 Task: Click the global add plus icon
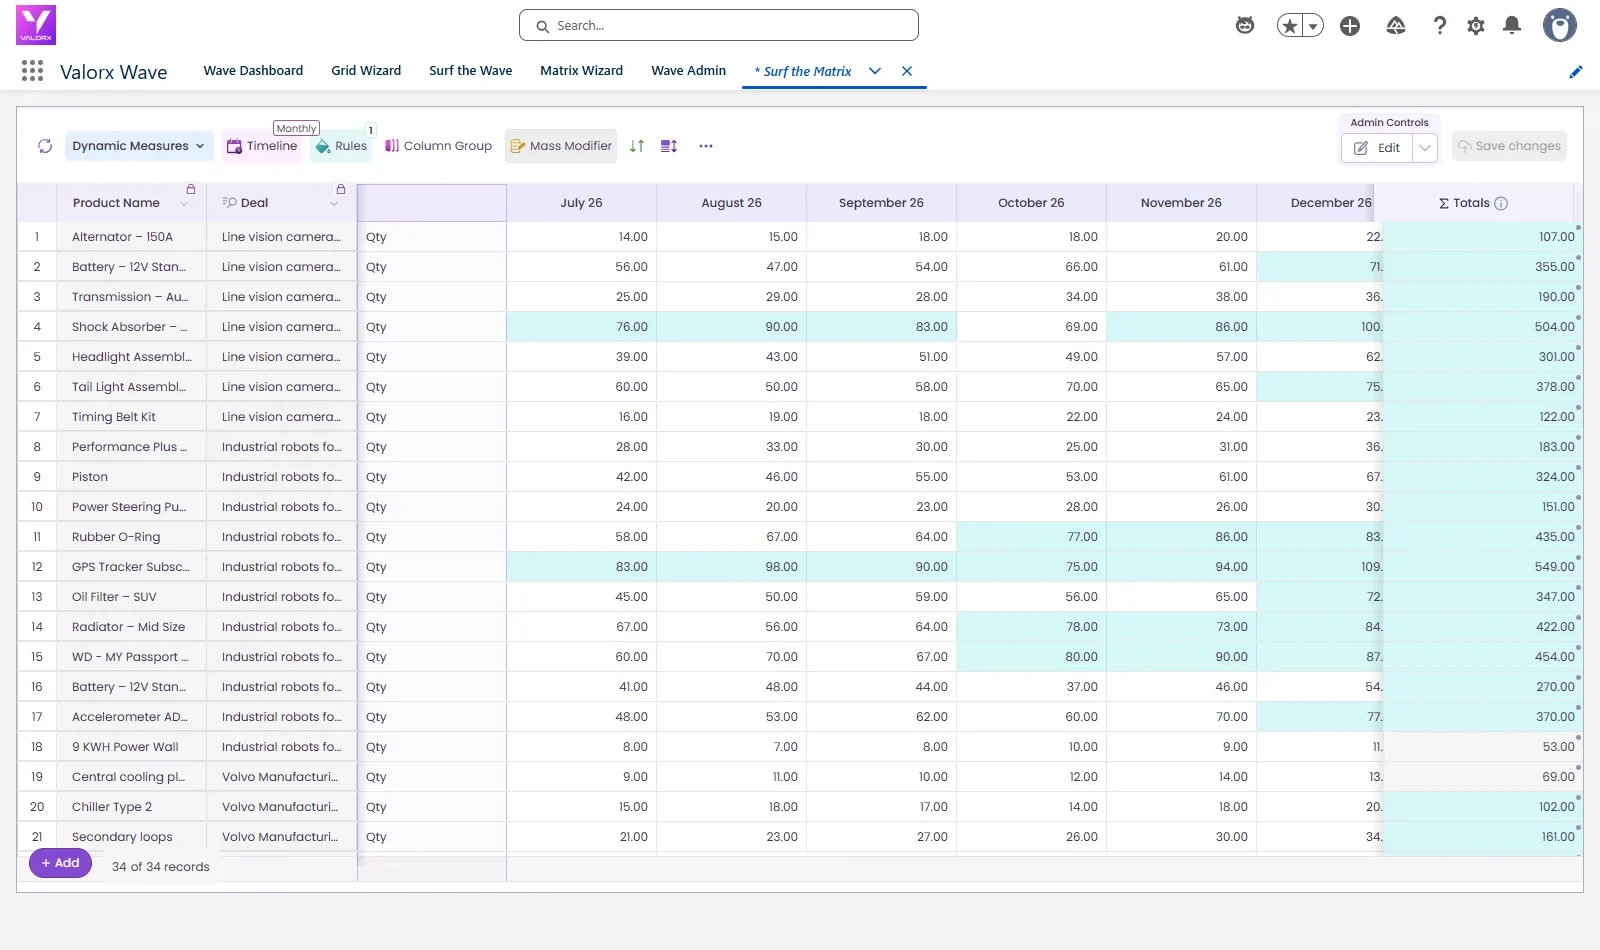pyautogui.click(x=1350, y=26)
